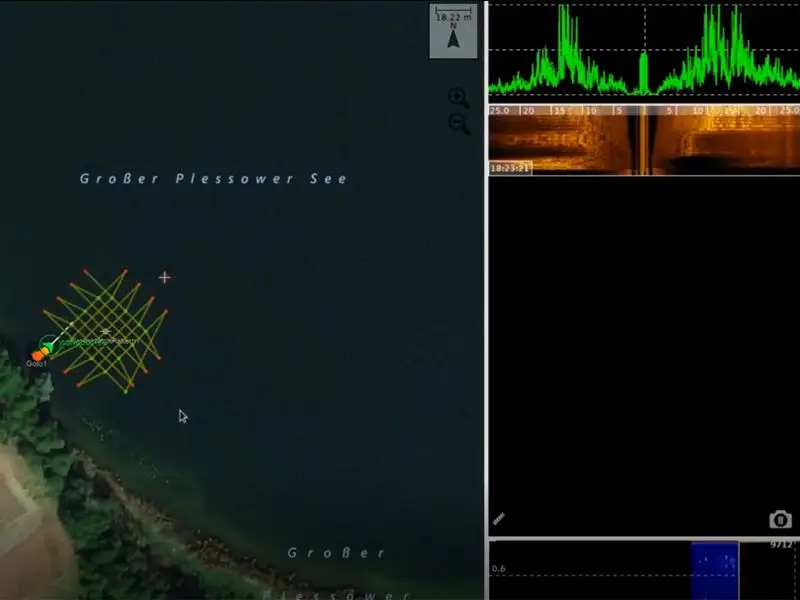The width and height of the screenshot is (800, 600).
Task: Click the zoom in magnifier on map
Action: [x=458, y=97]
